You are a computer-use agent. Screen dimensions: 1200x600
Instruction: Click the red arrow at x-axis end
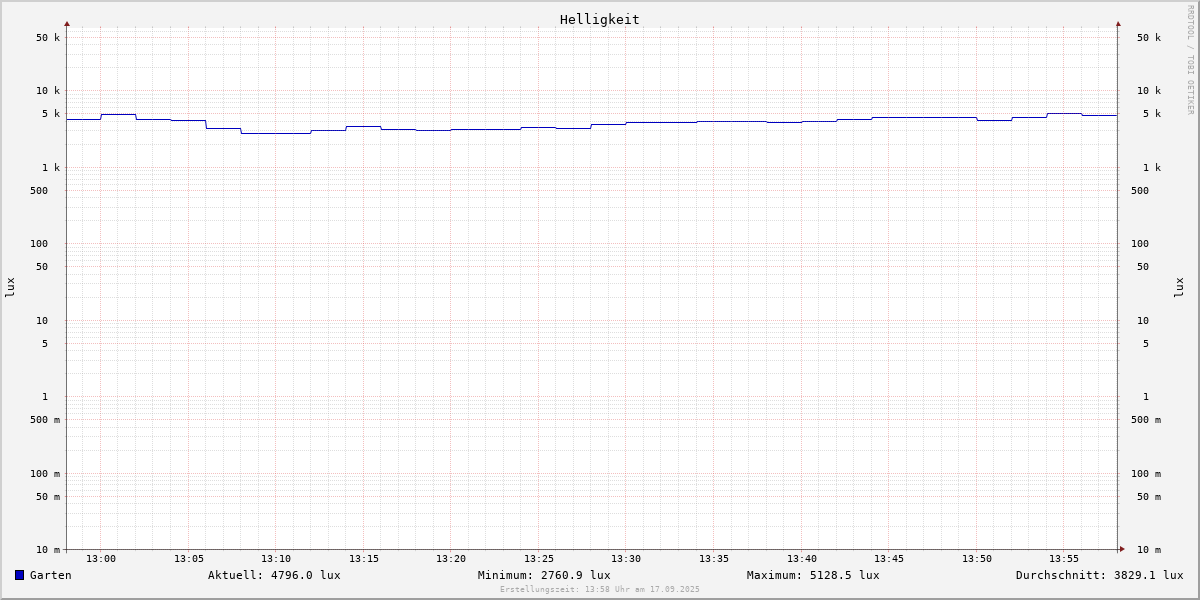1122,549
